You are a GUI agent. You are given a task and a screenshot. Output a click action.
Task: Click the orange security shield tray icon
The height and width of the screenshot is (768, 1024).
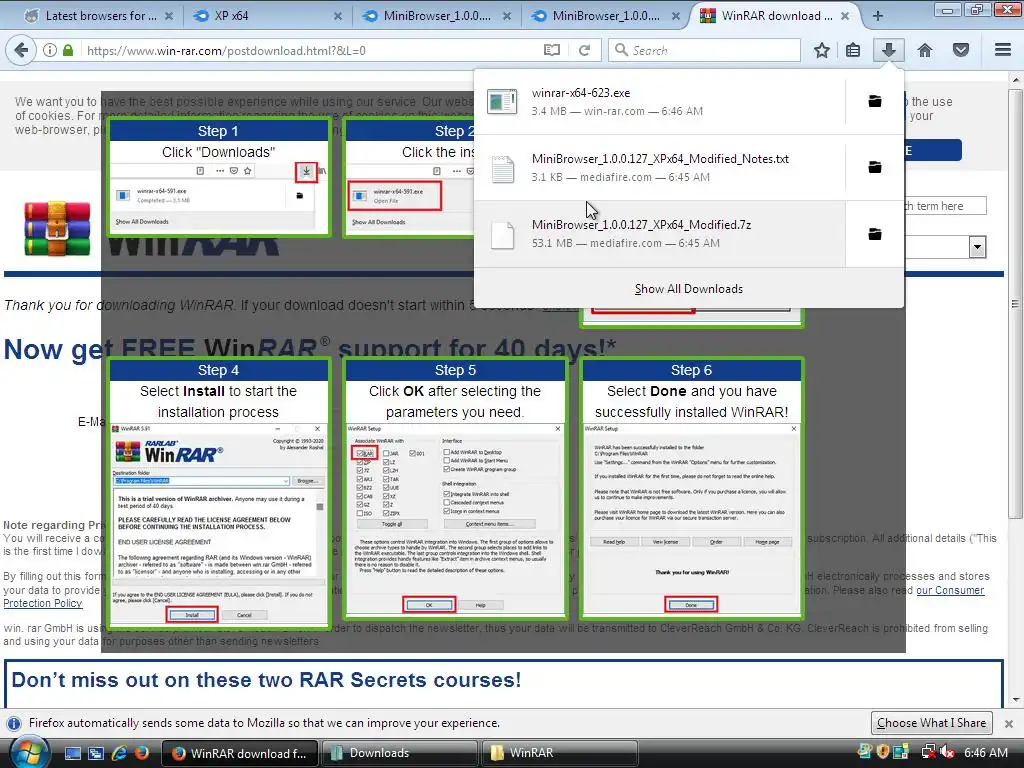point(883,752)
